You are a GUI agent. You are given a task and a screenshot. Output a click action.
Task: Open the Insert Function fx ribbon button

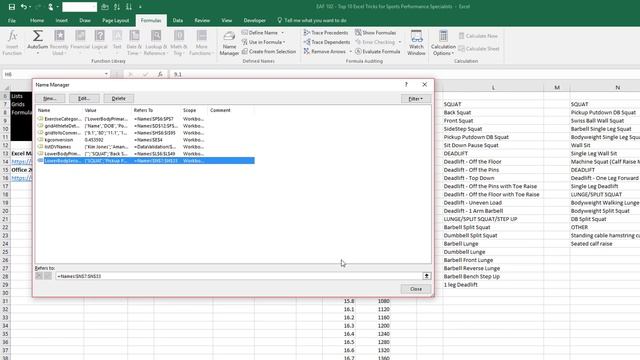pos(12,42)
